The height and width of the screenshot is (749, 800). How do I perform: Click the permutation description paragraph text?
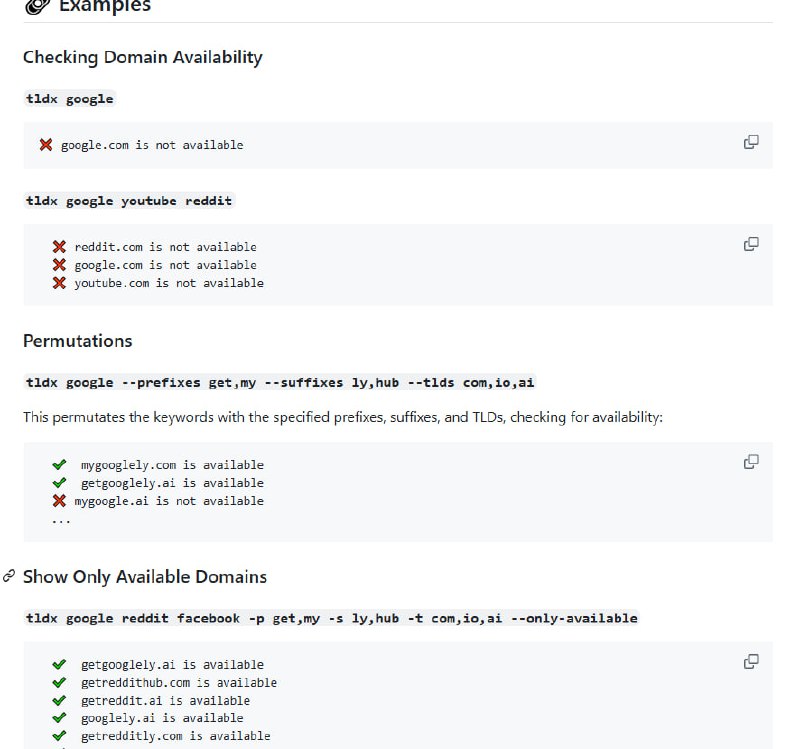coord(342,417)
